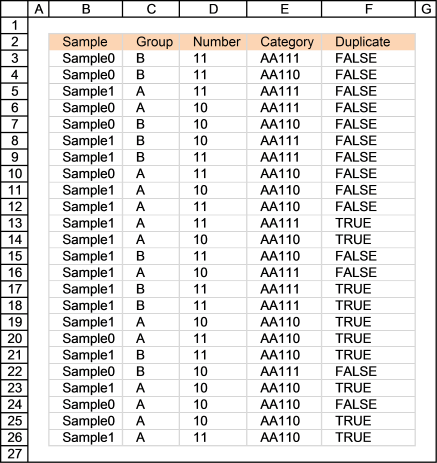Click the Category header cell
The width and height of the screenshot is (437, 463).
[x=284, y=42]
